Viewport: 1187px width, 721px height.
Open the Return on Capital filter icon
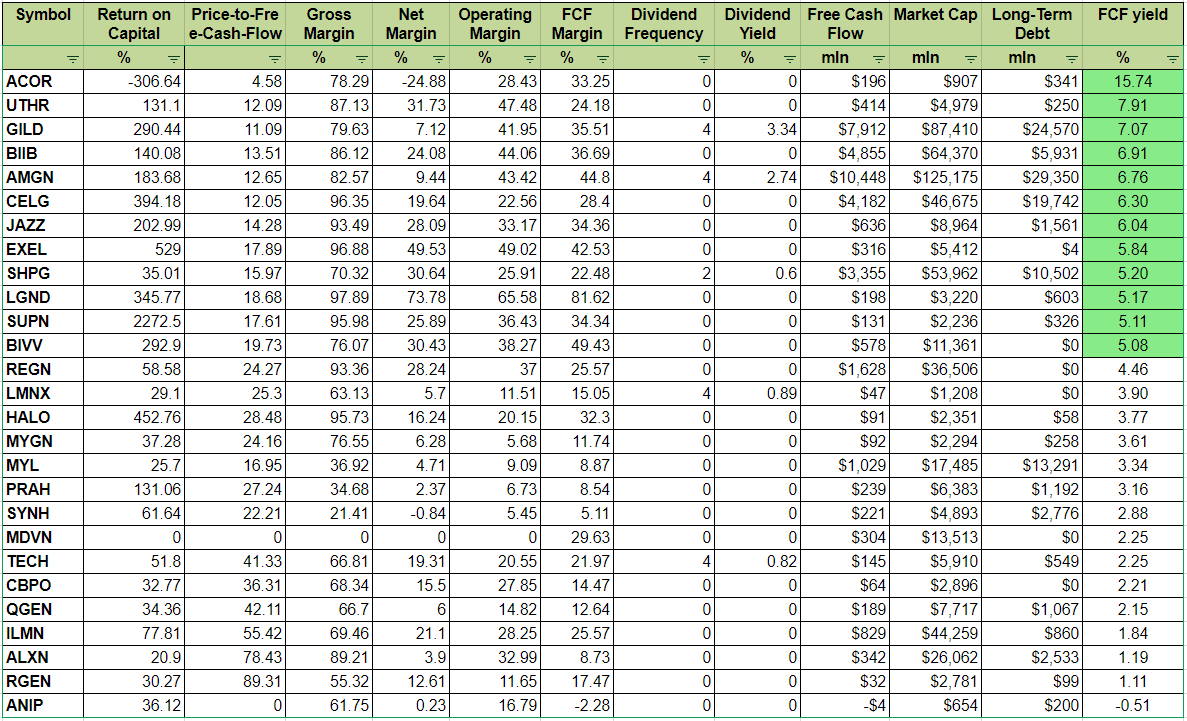coord(173,58)
